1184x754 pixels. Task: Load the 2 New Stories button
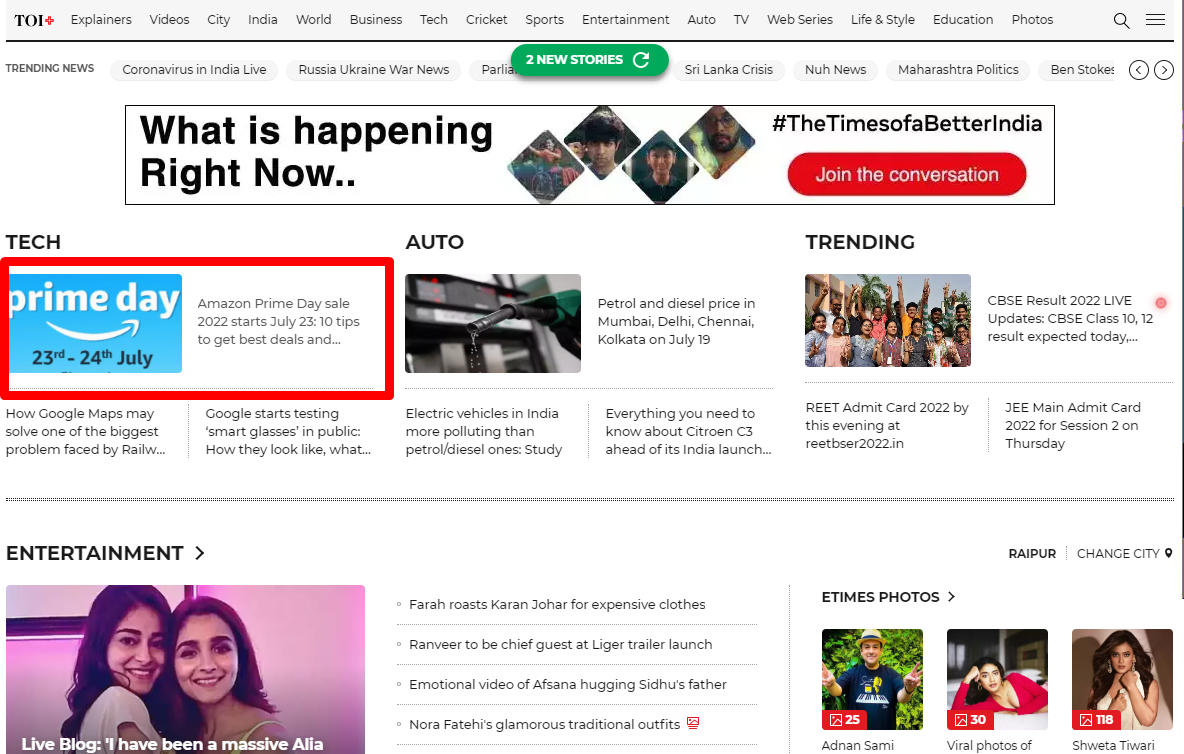589,60
